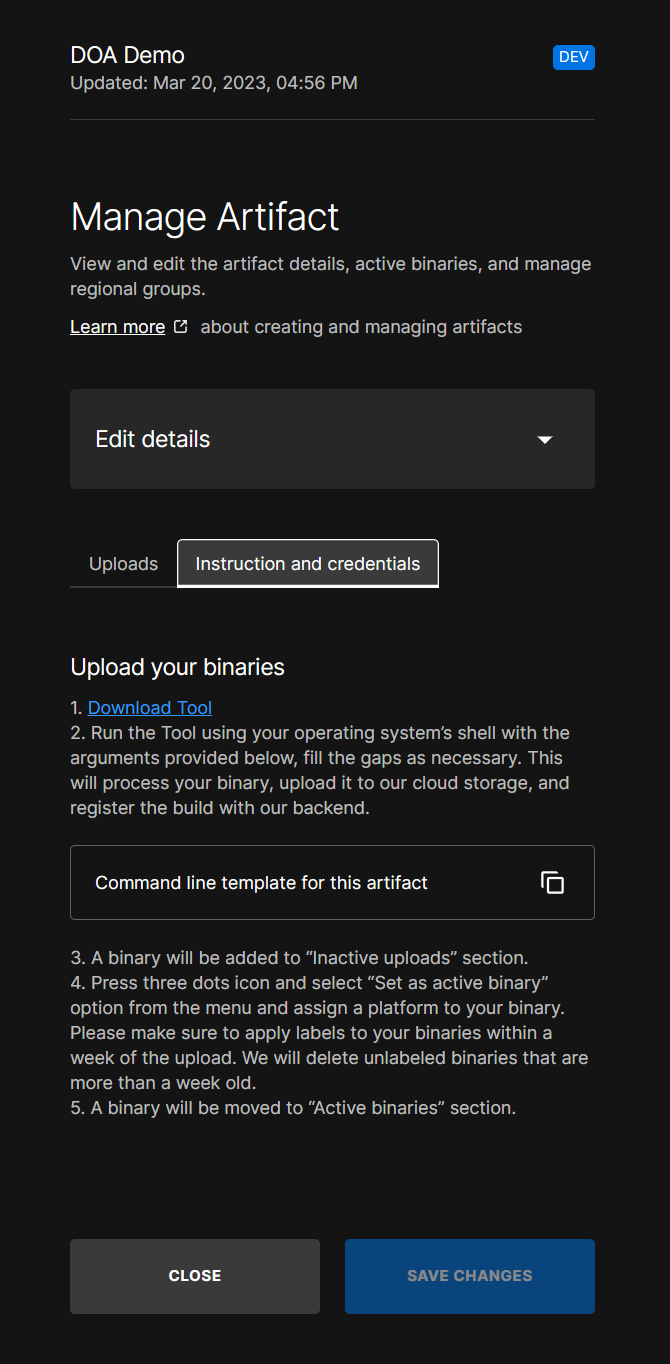Select the Instruction and credentials tab
Viewport: 670px width, 1364px height.
(x=307, y=563)
